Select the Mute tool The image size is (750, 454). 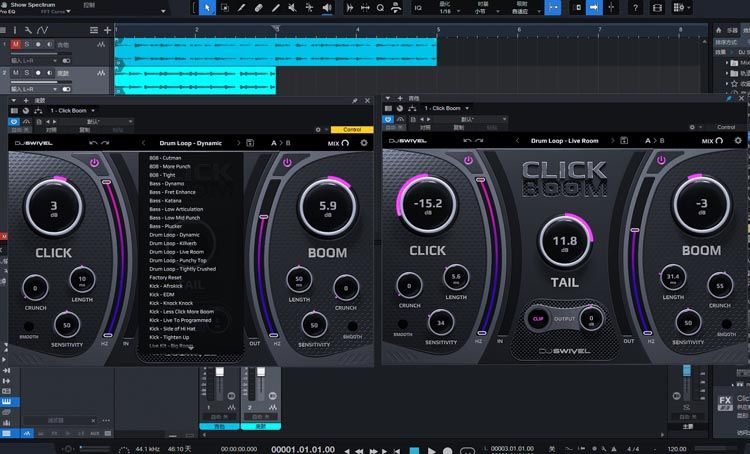[x=292, y=8]
